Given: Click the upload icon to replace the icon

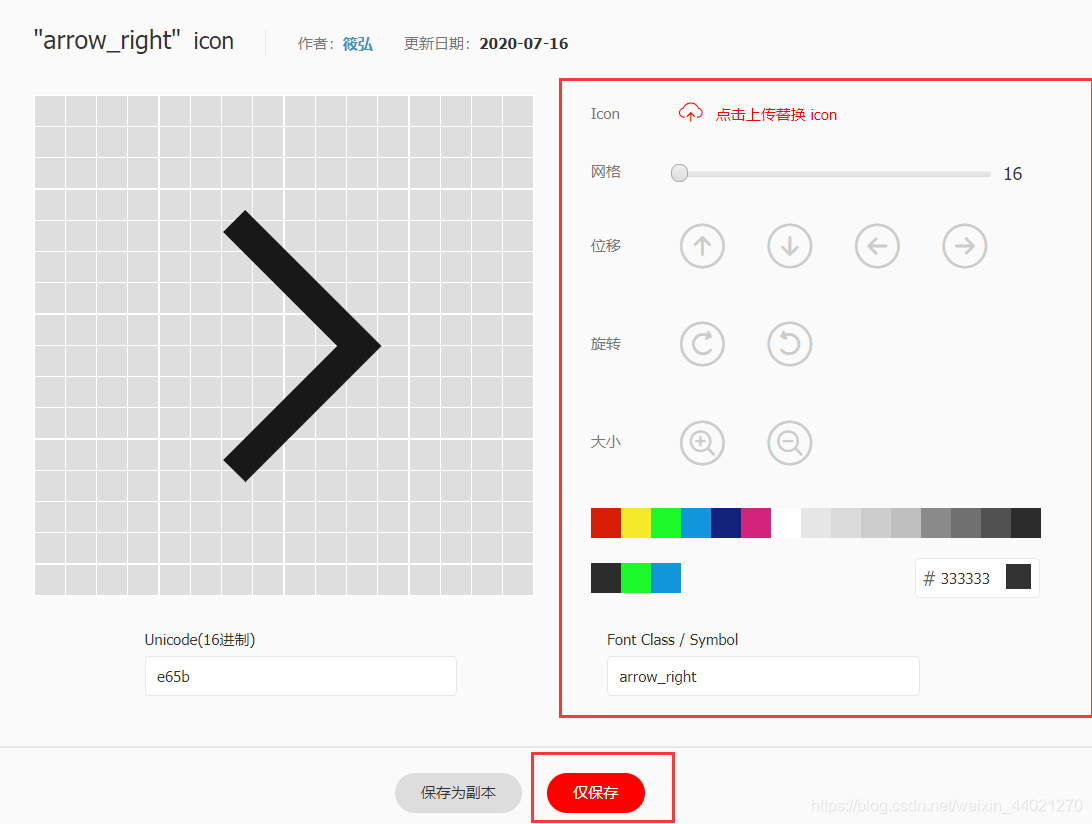Looking at the screenshot, I should point(690,113).
